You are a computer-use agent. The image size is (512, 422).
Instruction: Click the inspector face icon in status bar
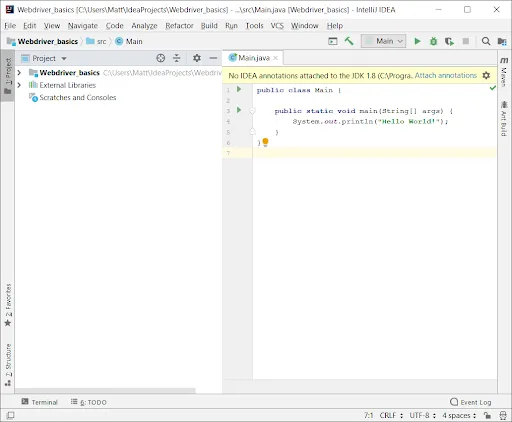point(503,415)
